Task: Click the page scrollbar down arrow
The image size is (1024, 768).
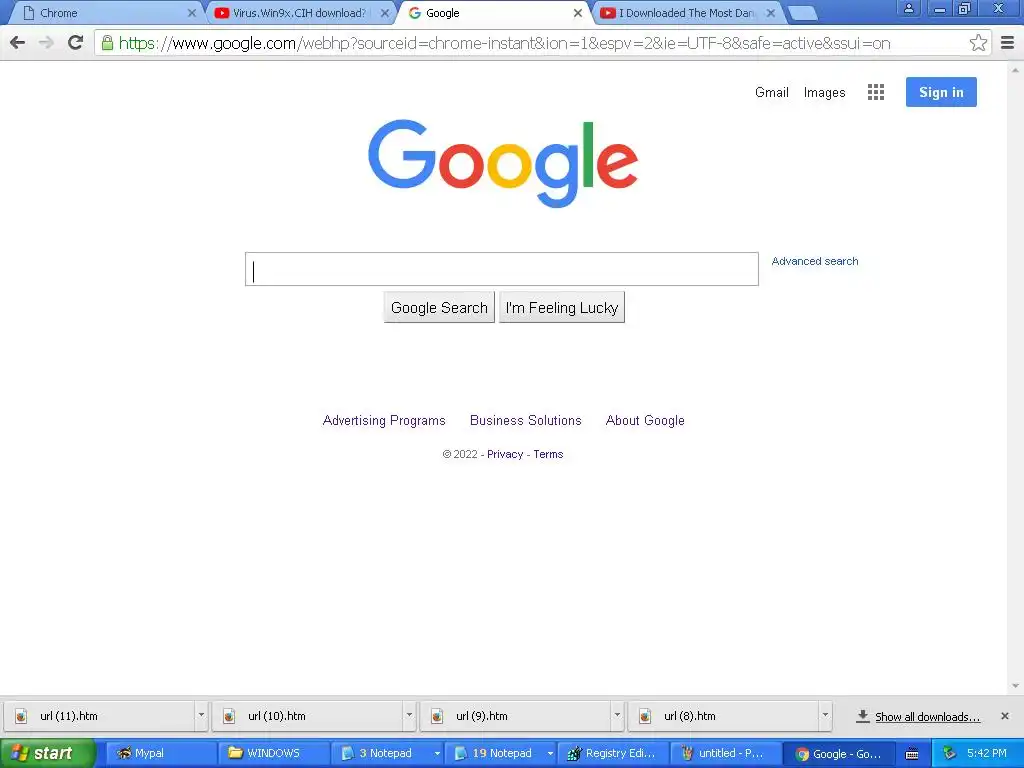Action: [x=1015, y=686]
